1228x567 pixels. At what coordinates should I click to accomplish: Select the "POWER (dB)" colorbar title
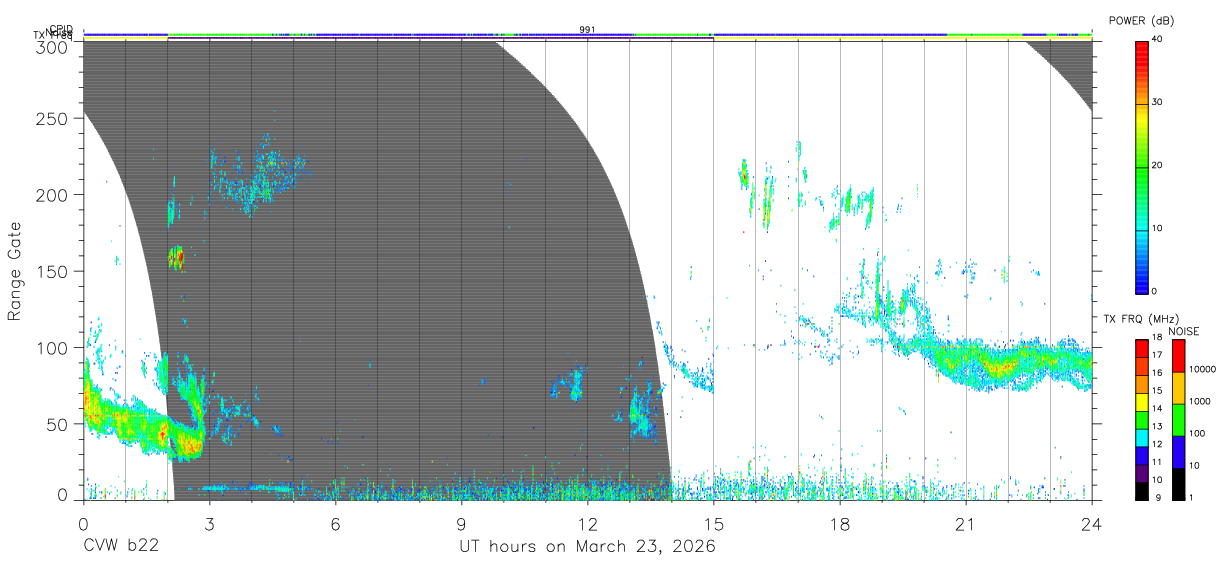coord(1141,20)
